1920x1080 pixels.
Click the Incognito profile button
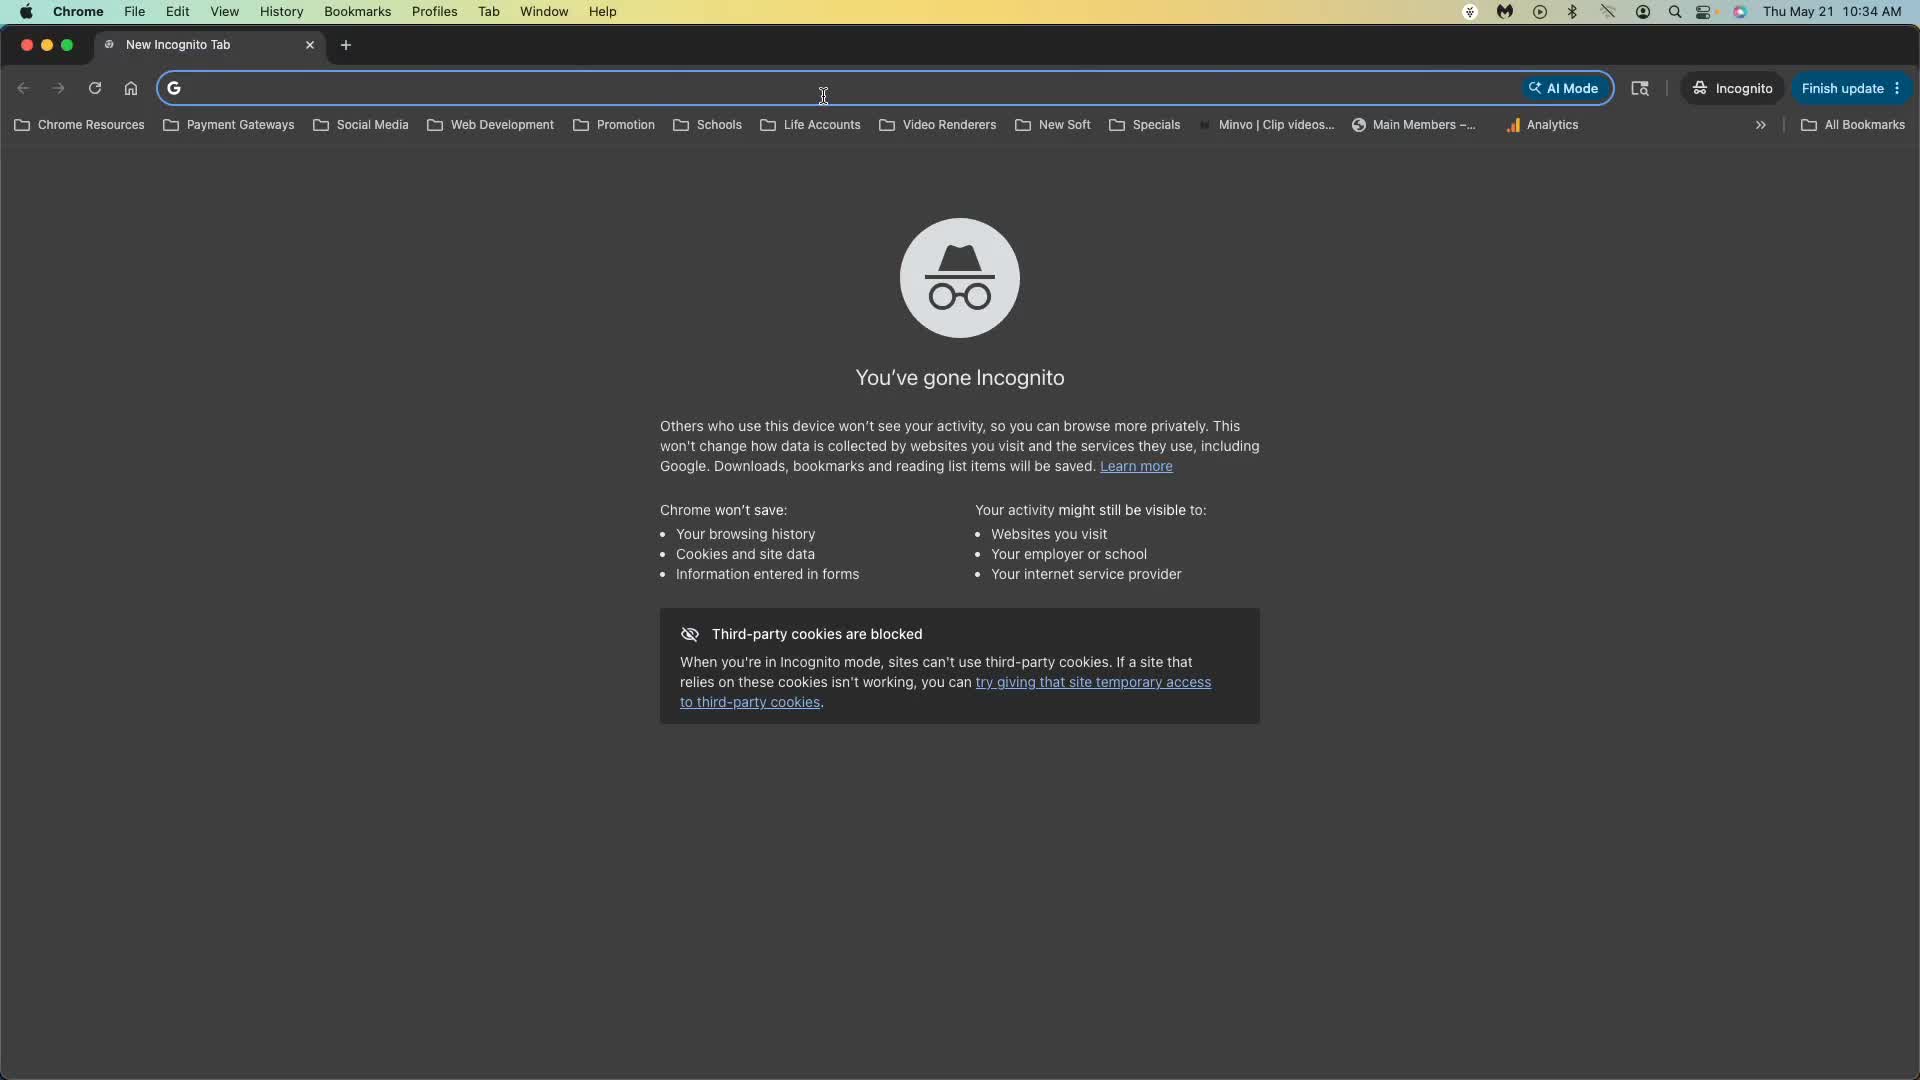pyautogui.click(x=1733, y=88)
